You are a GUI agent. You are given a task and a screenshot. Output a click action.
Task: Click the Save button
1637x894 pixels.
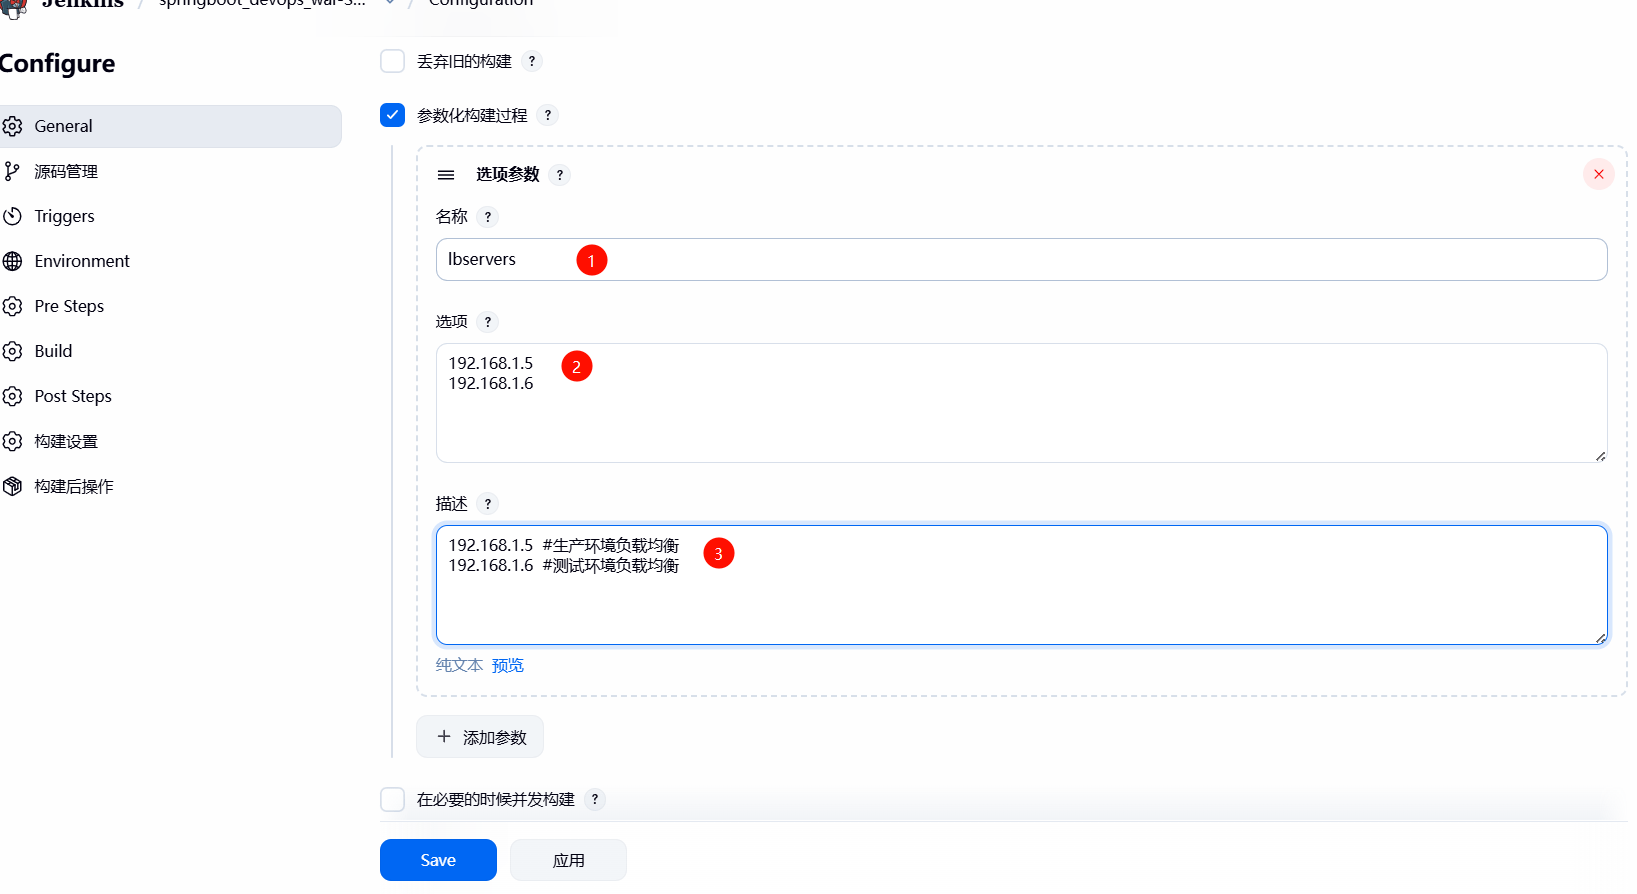point(438,860)
